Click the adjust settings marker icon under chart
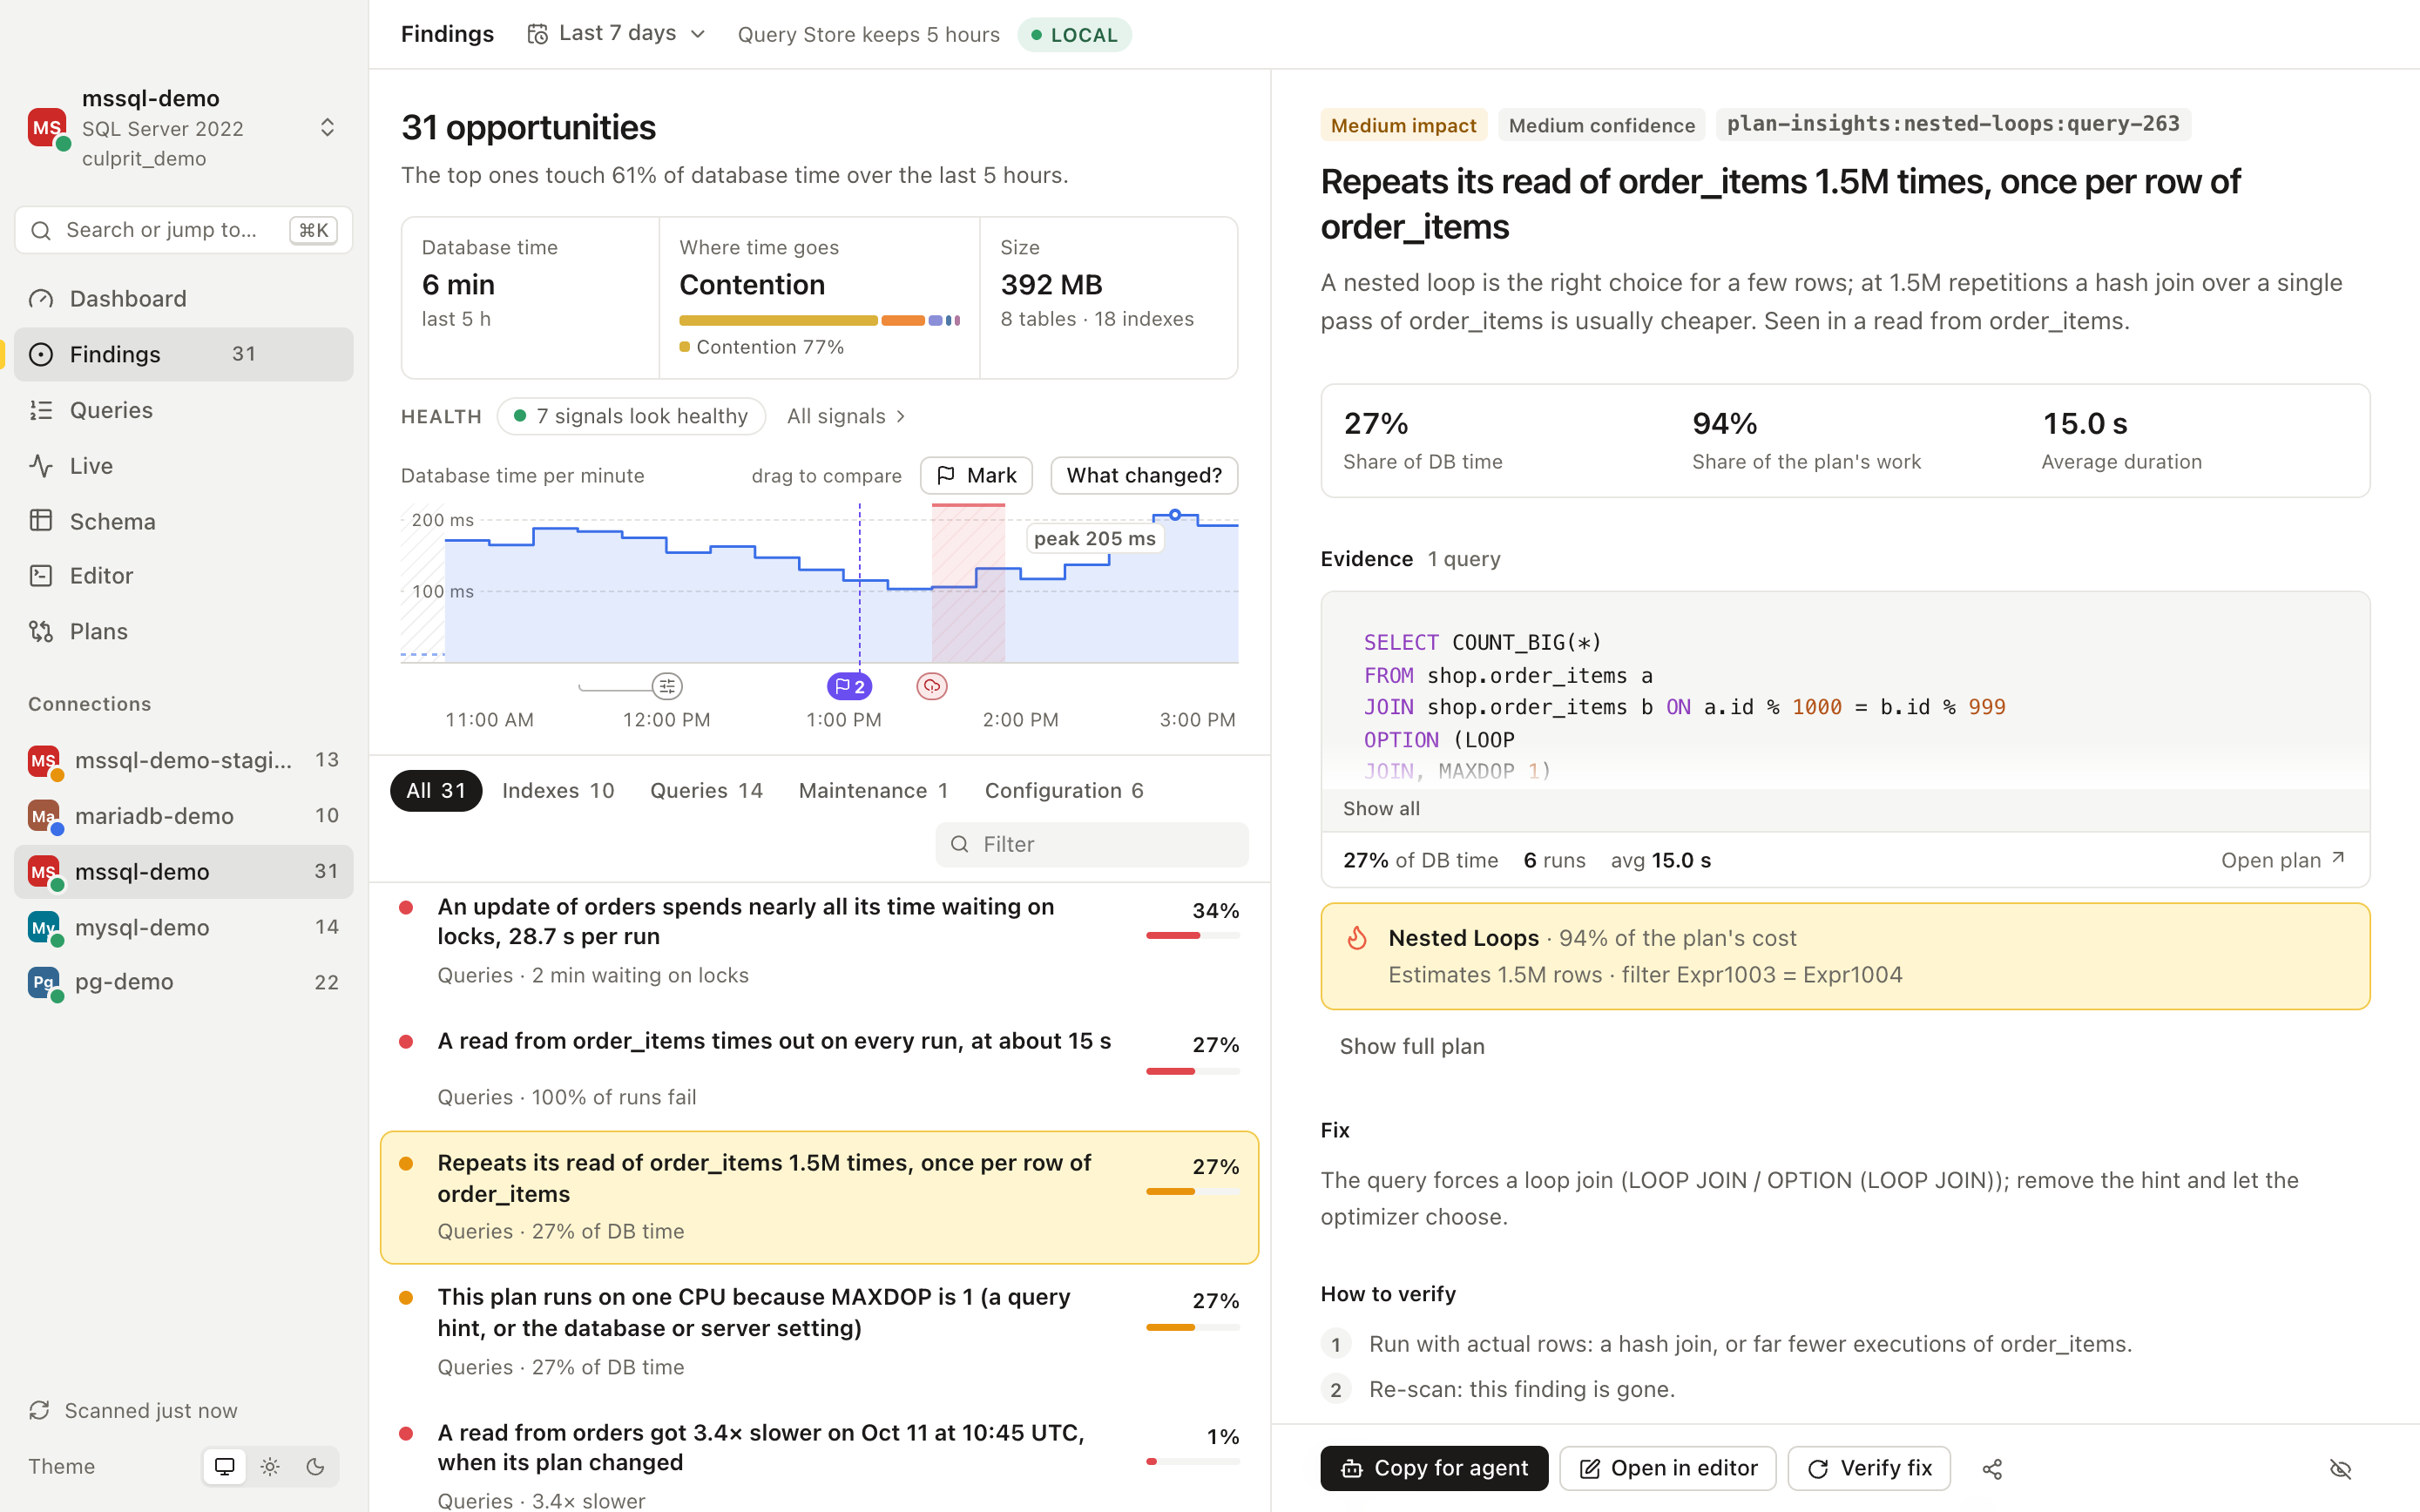Viewport: 2420px width, 1512px height. (x=667, y=686)
